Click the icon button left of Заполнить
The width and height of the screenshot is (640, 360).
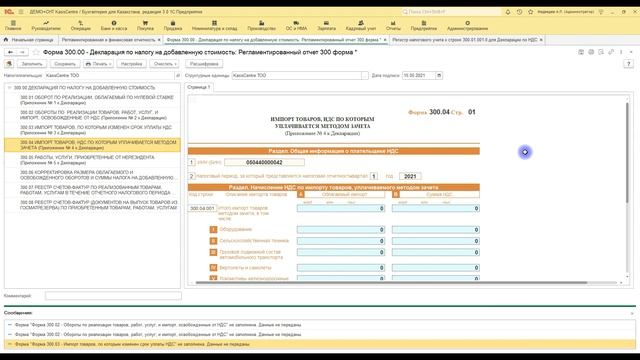(x=9, y=64)
